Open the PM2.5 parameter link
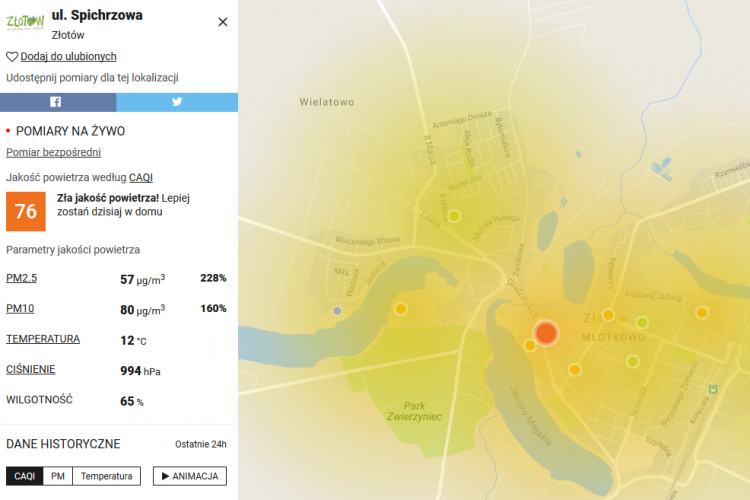750x500 pixels. (22, 278)
